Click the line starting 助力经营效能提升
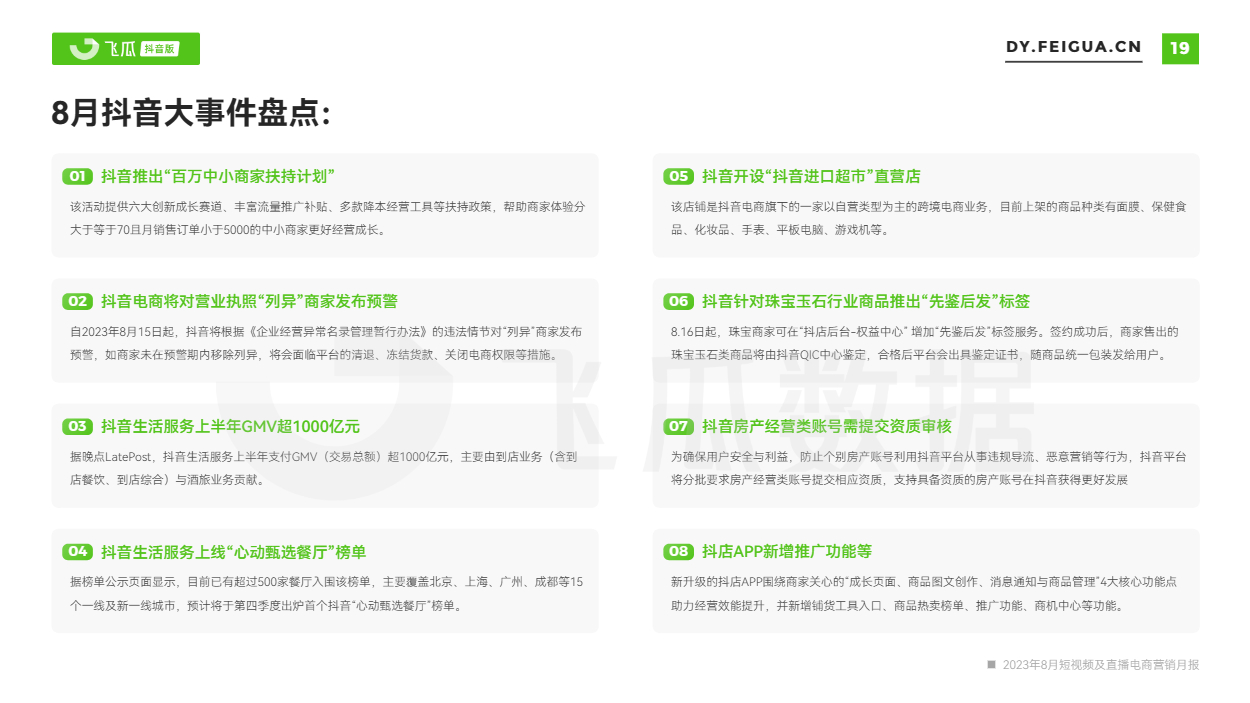The image size is (1250, 703). point(897,605)
